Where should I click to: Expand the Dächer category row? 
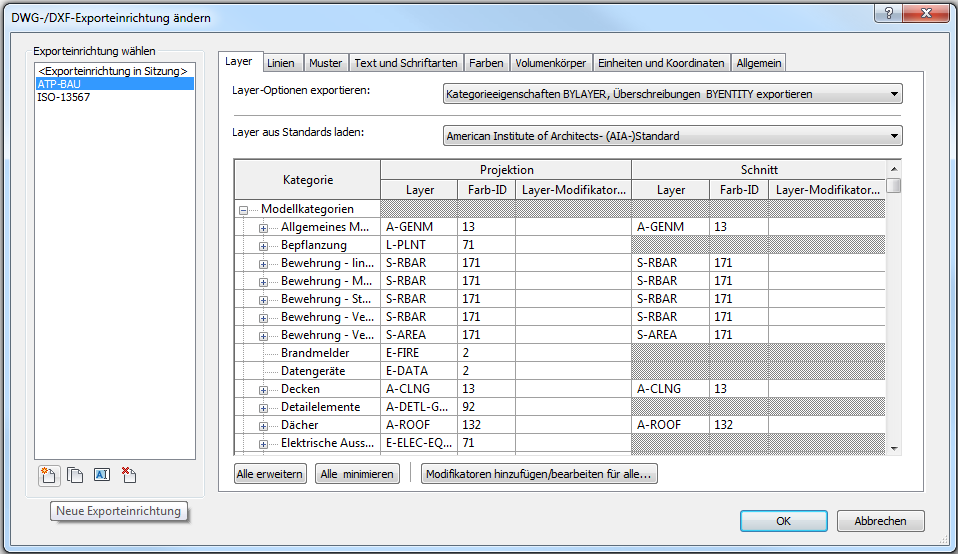[264, 425]
